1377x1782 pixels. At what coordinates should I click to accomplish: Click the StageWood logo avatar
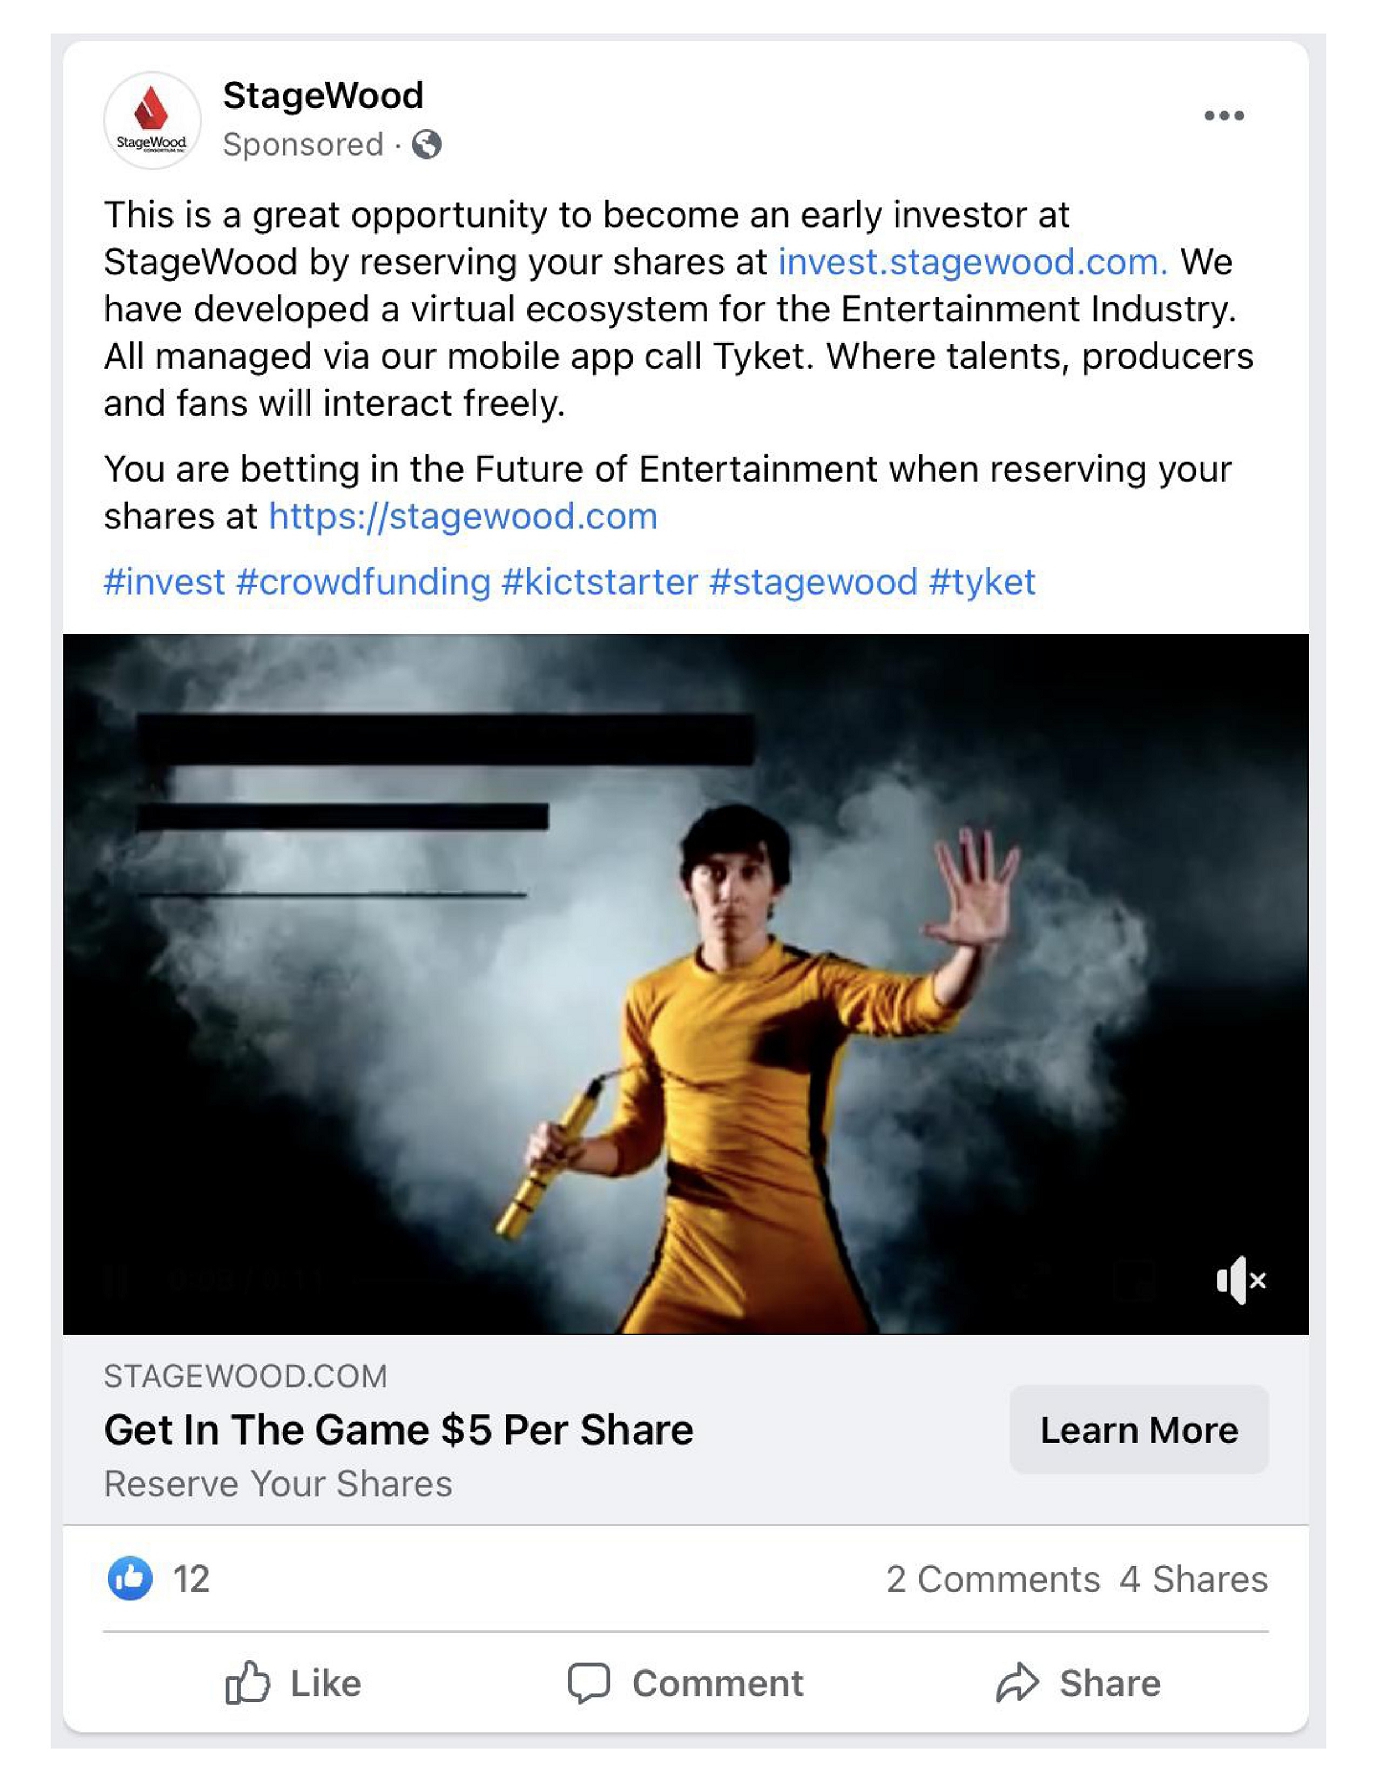[x=152, y=120]
